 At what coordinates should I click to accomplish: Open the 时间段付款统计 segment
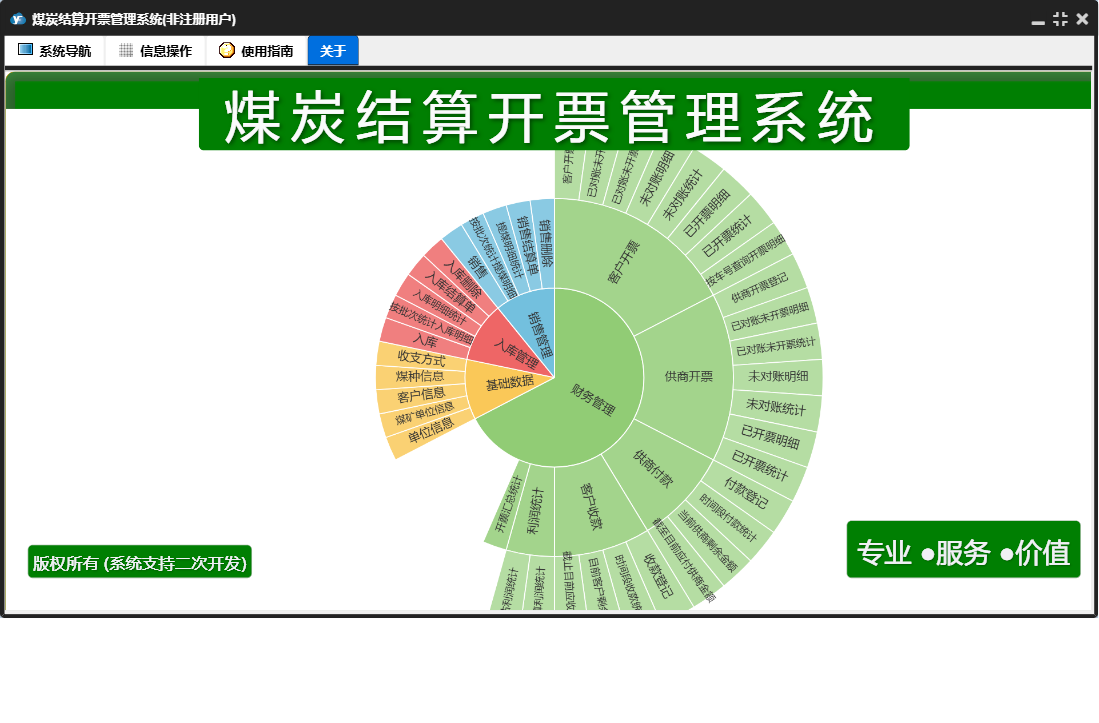point(728,517)
